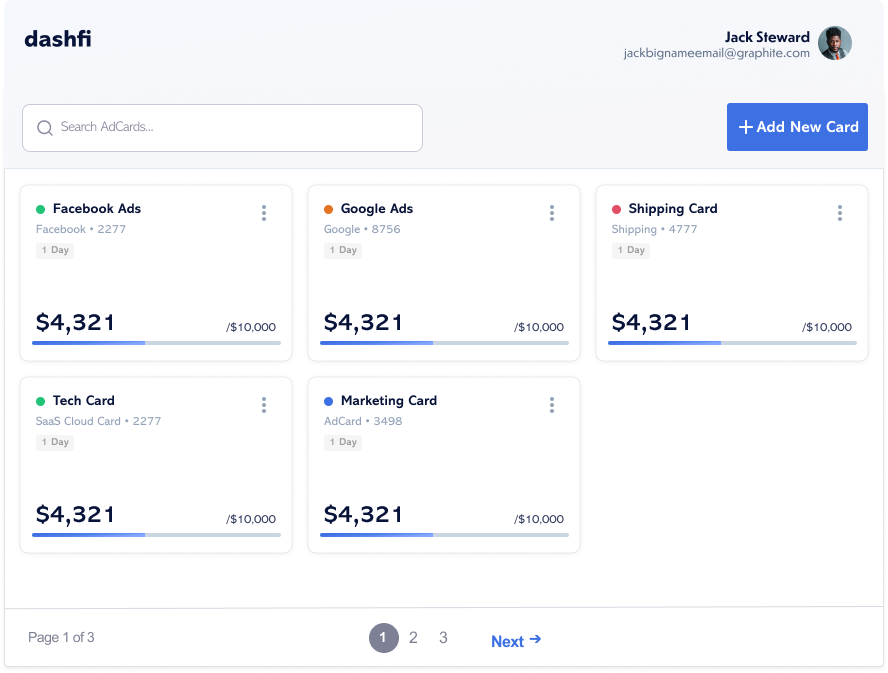The image size is (888, 673).
Task: Click the $4,321 amount on Shipping Card
Action: click(651, 323)
